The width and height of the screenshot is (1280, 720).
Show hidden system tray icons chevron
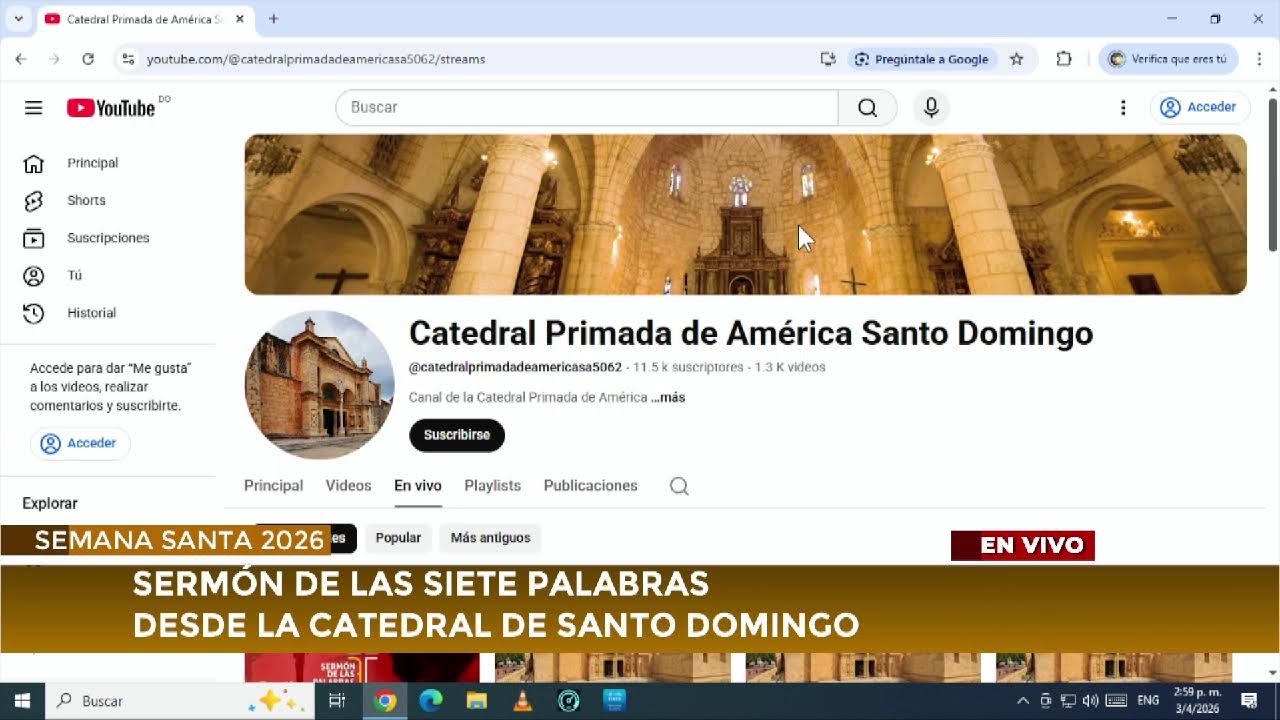(x=1023, y=701)
